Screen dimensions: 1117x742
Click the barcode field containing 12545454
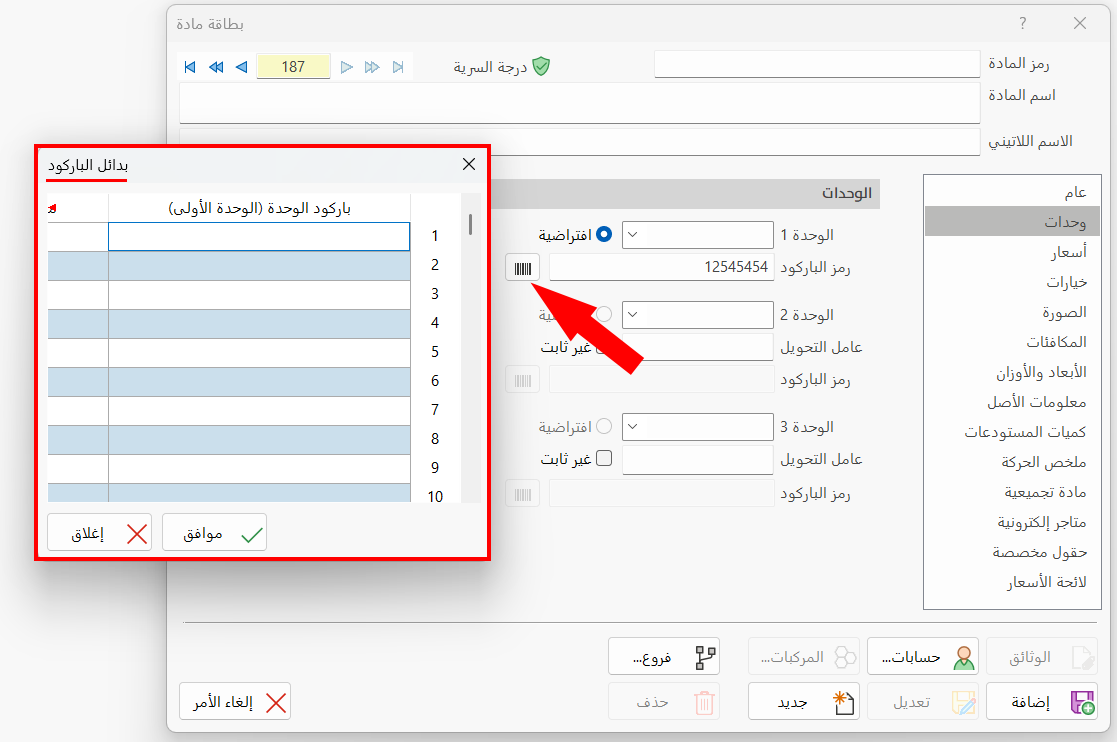point(662,268)
